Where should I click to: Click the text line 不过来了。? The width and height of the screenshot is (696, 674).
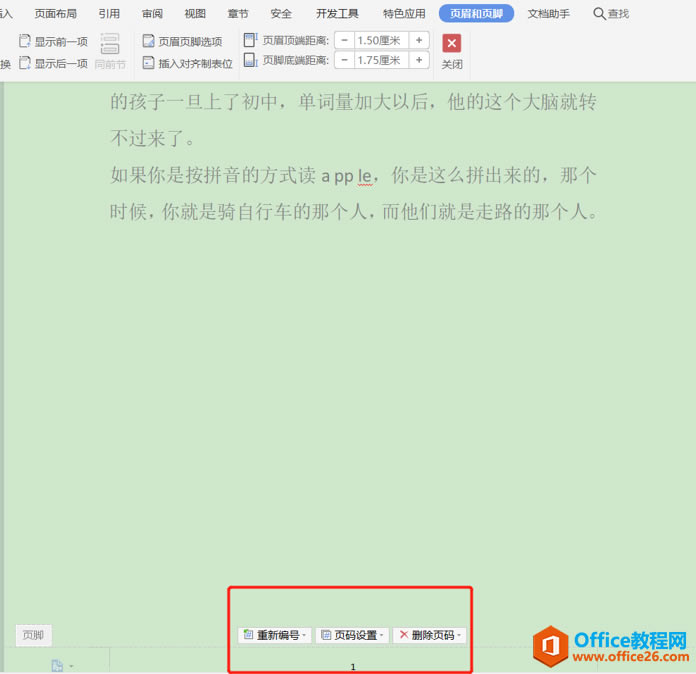152,139
